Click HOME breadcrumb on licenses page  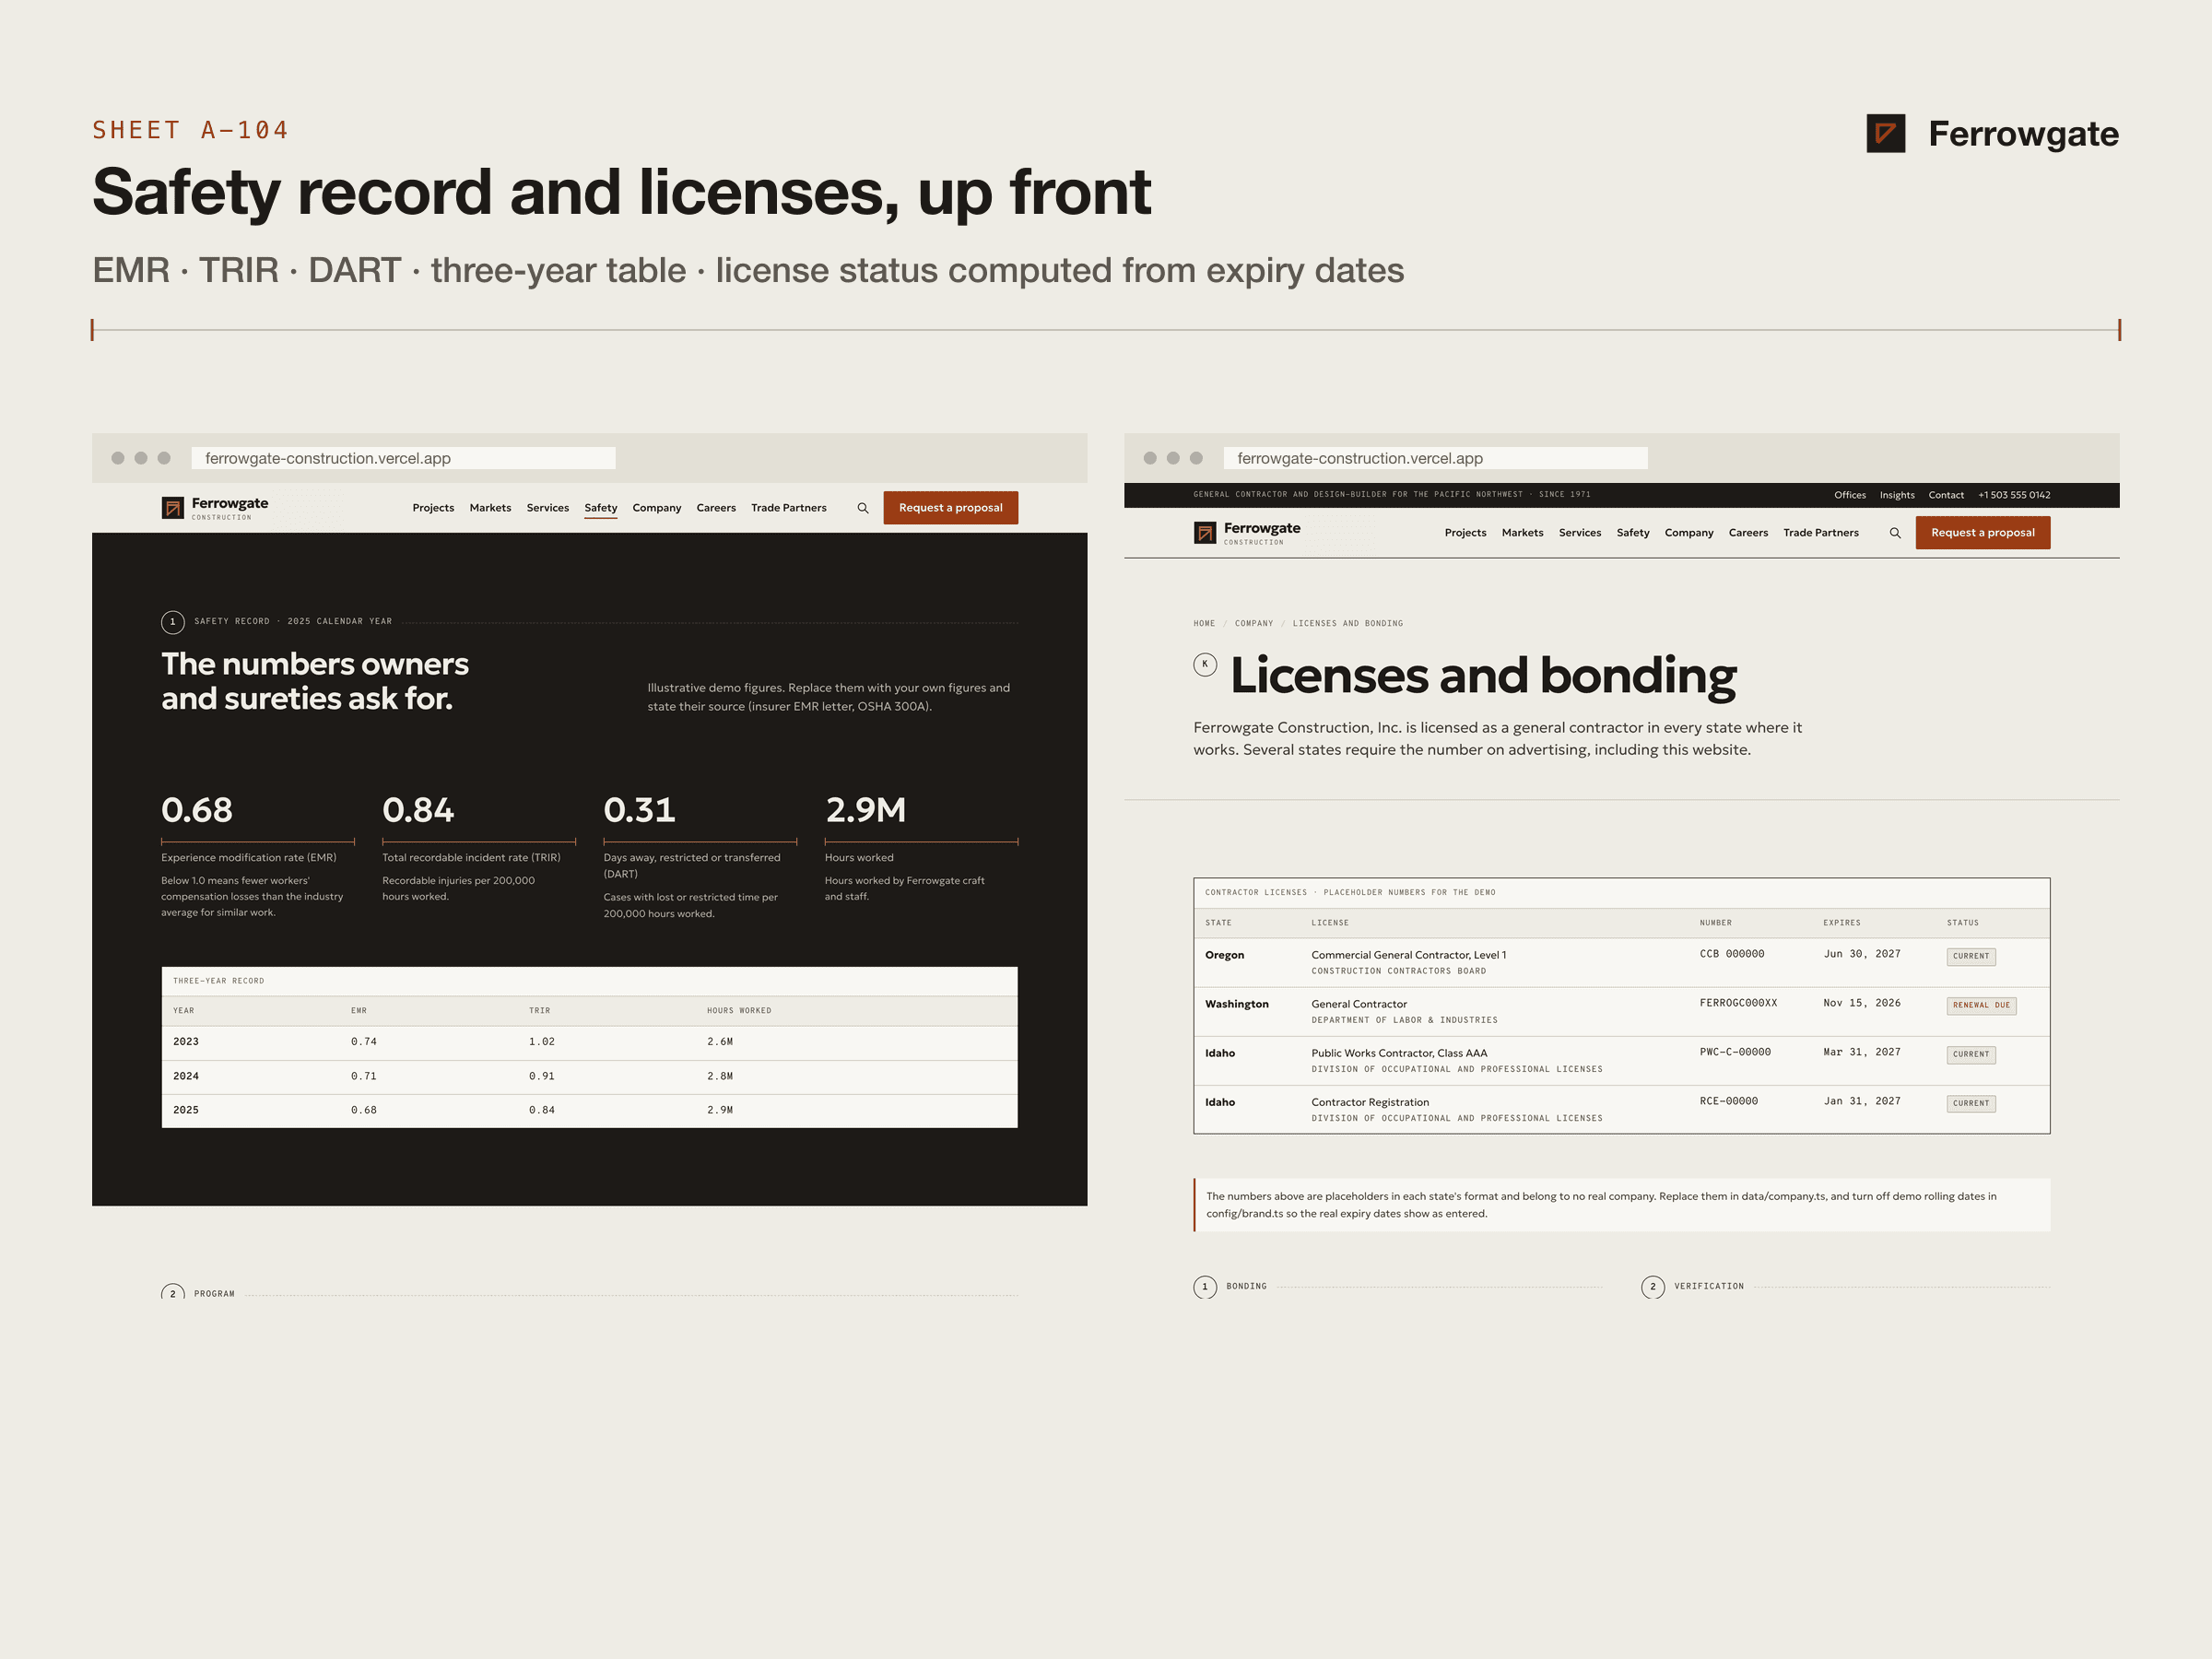[1204, 624]
